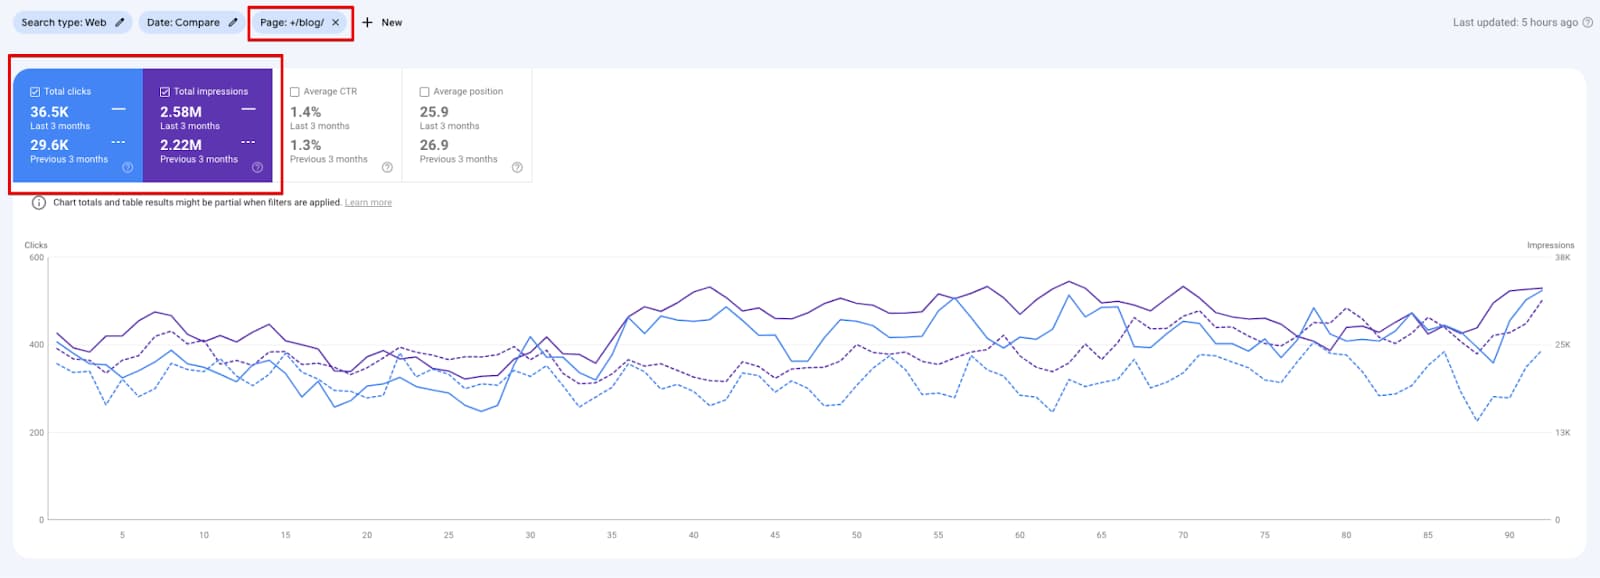
Task: Open help on the Total clicks card
Action: pyautogui.click(x=127, y=168)
